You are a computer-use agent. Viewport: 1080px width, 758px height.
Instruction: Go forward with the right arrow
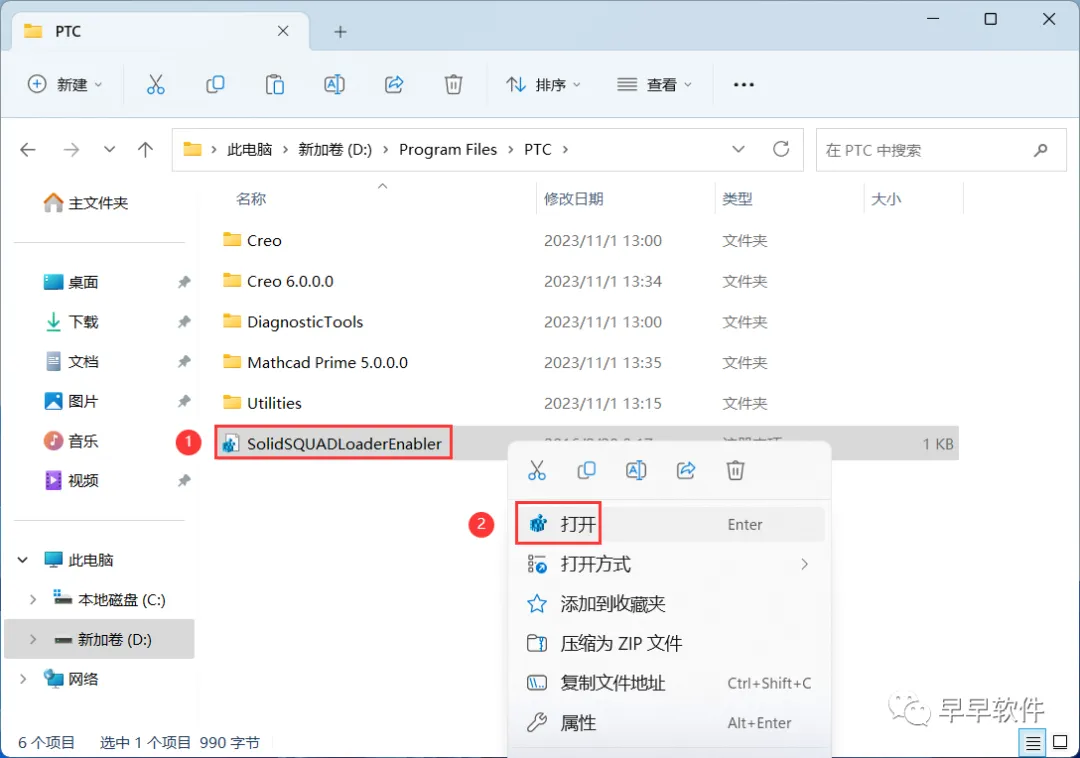pos(72,149)
